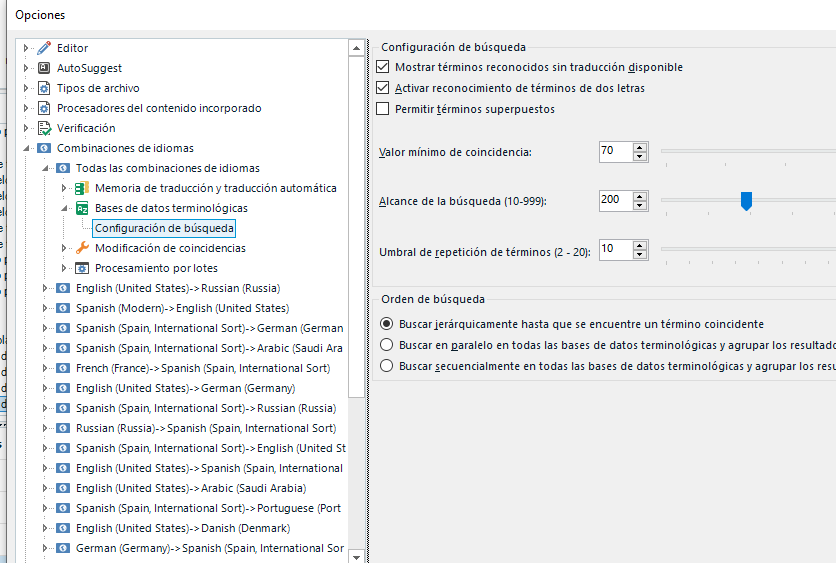This screenshot has height=563, width=836.
Task: Collapse Todas las combinaciones de idiomas node
Action: pos(45,168)
